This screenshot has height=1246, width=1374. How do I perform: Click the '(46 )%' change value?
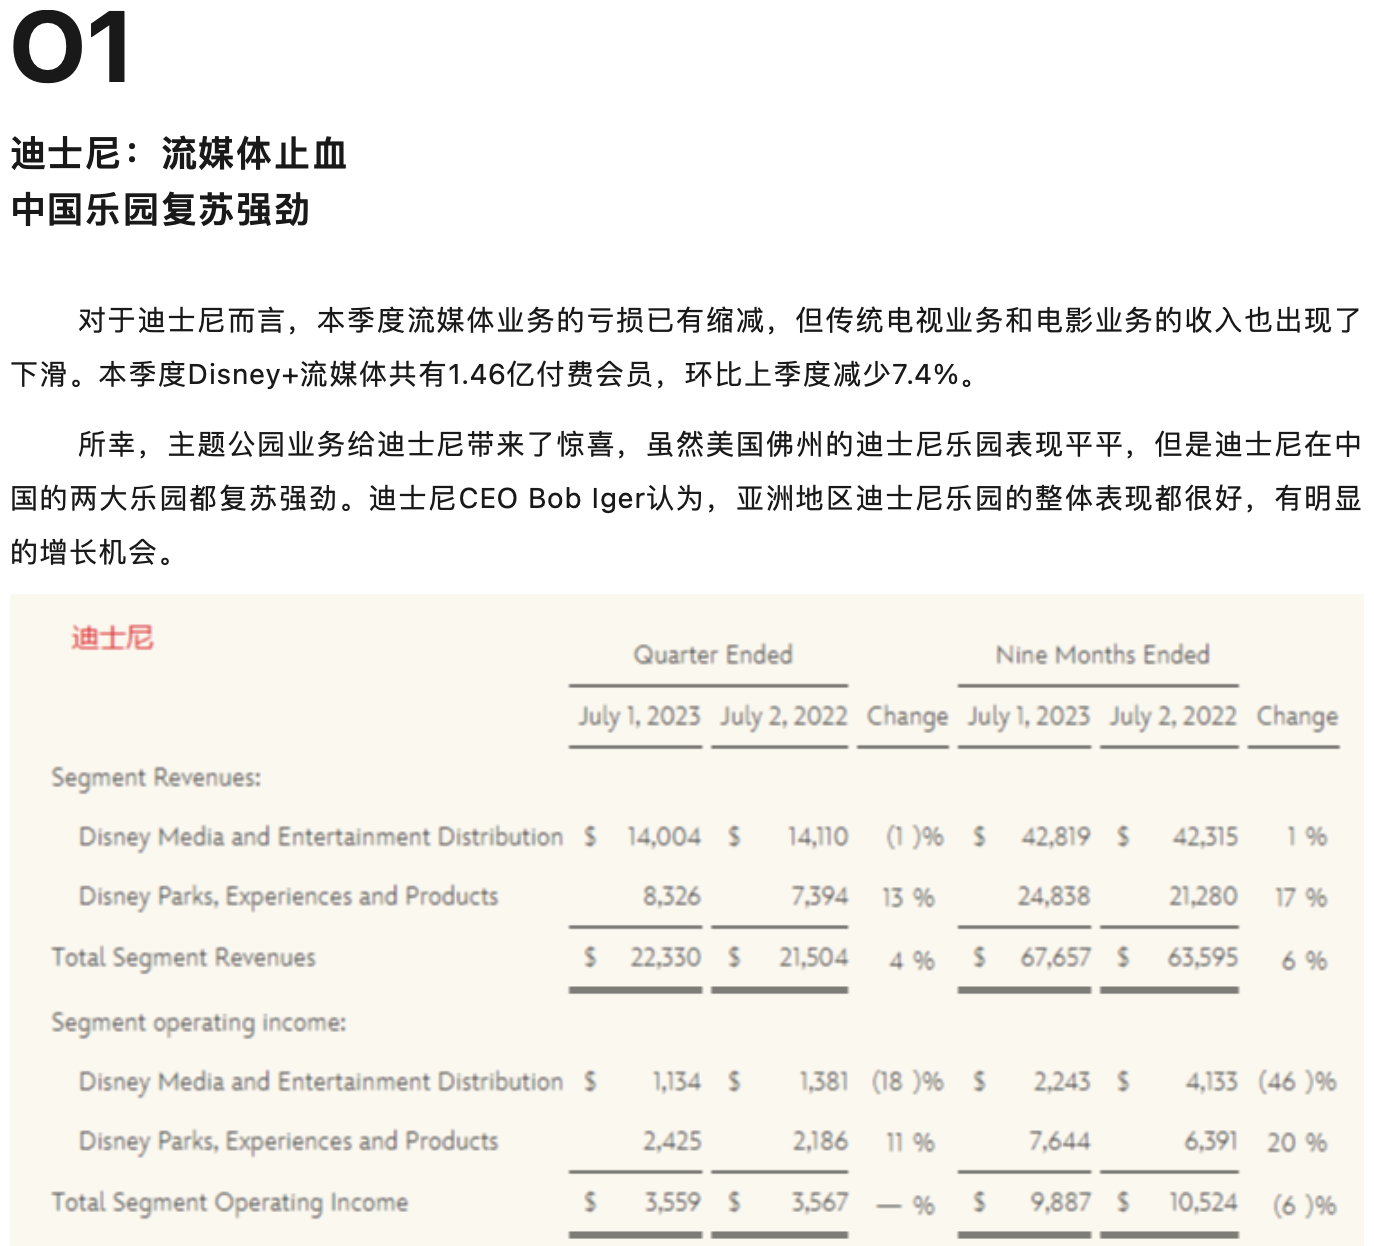pyautogui.click(x=1297, y=1082)
